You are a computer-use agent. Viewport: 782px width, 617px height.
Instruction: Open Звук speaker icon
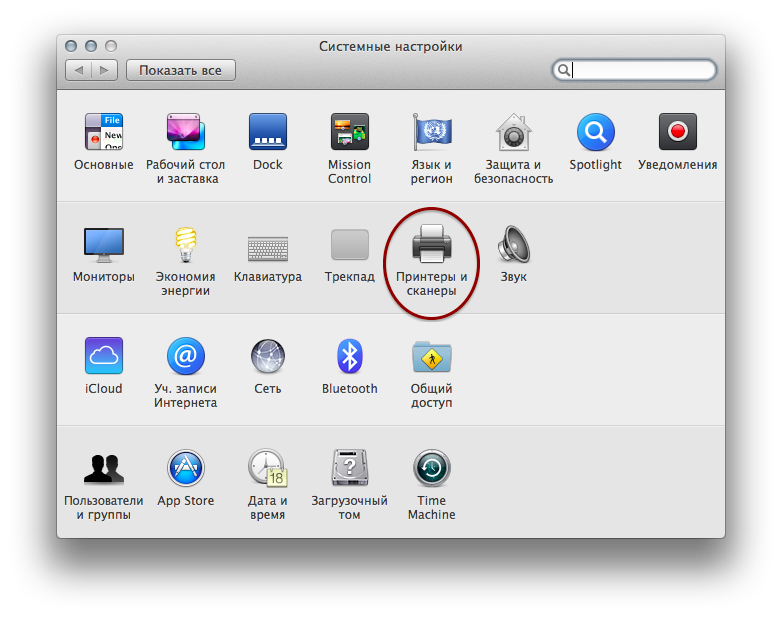coord(514,244)
